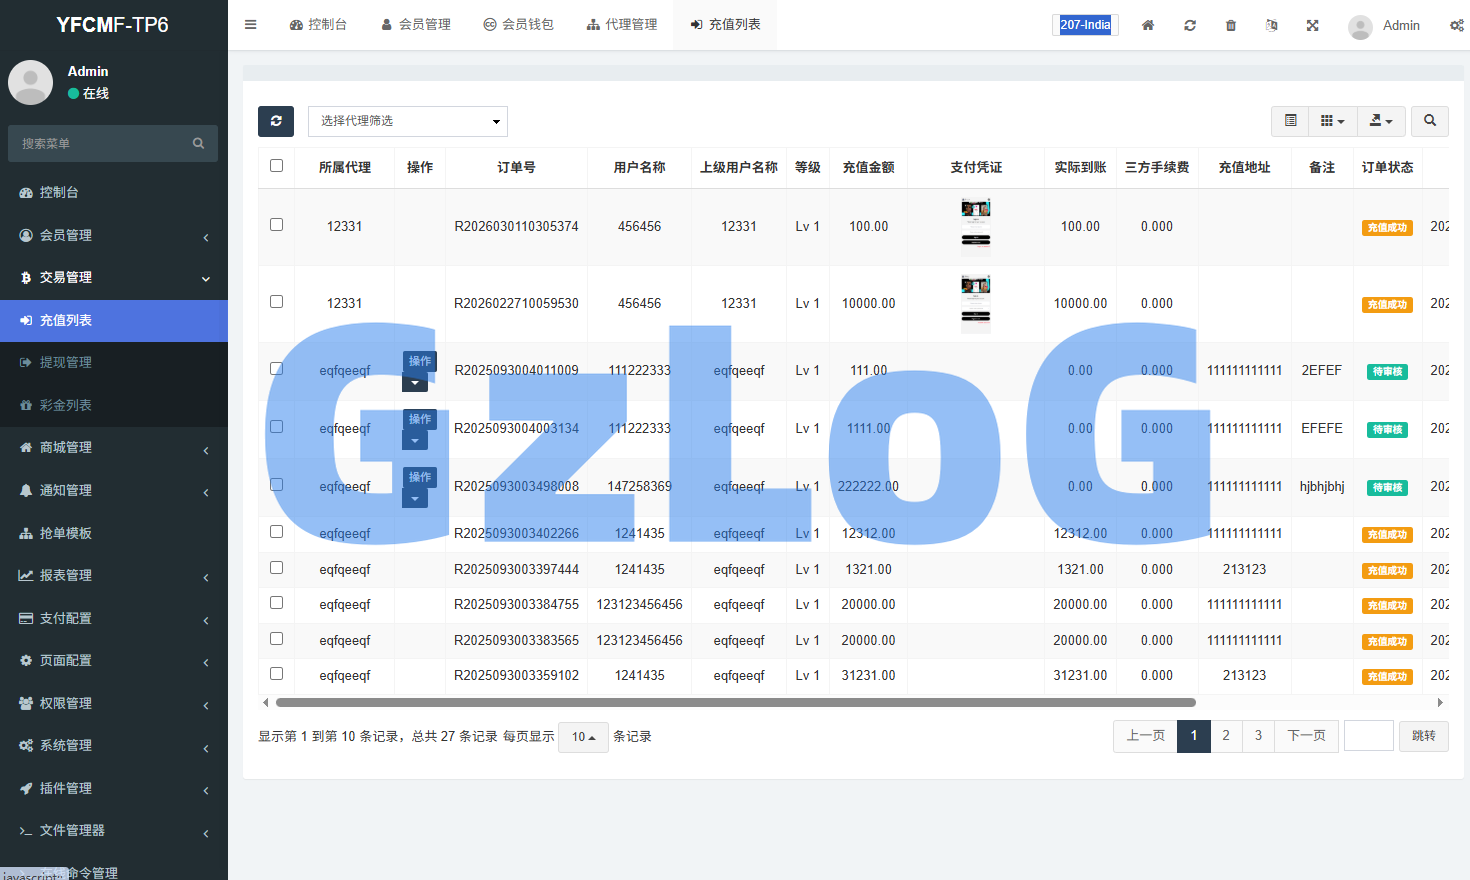The image size is (1470, 880).
Task: Open the 选择代理筛选 agent filter dropdown
Action: click(408, 121)
